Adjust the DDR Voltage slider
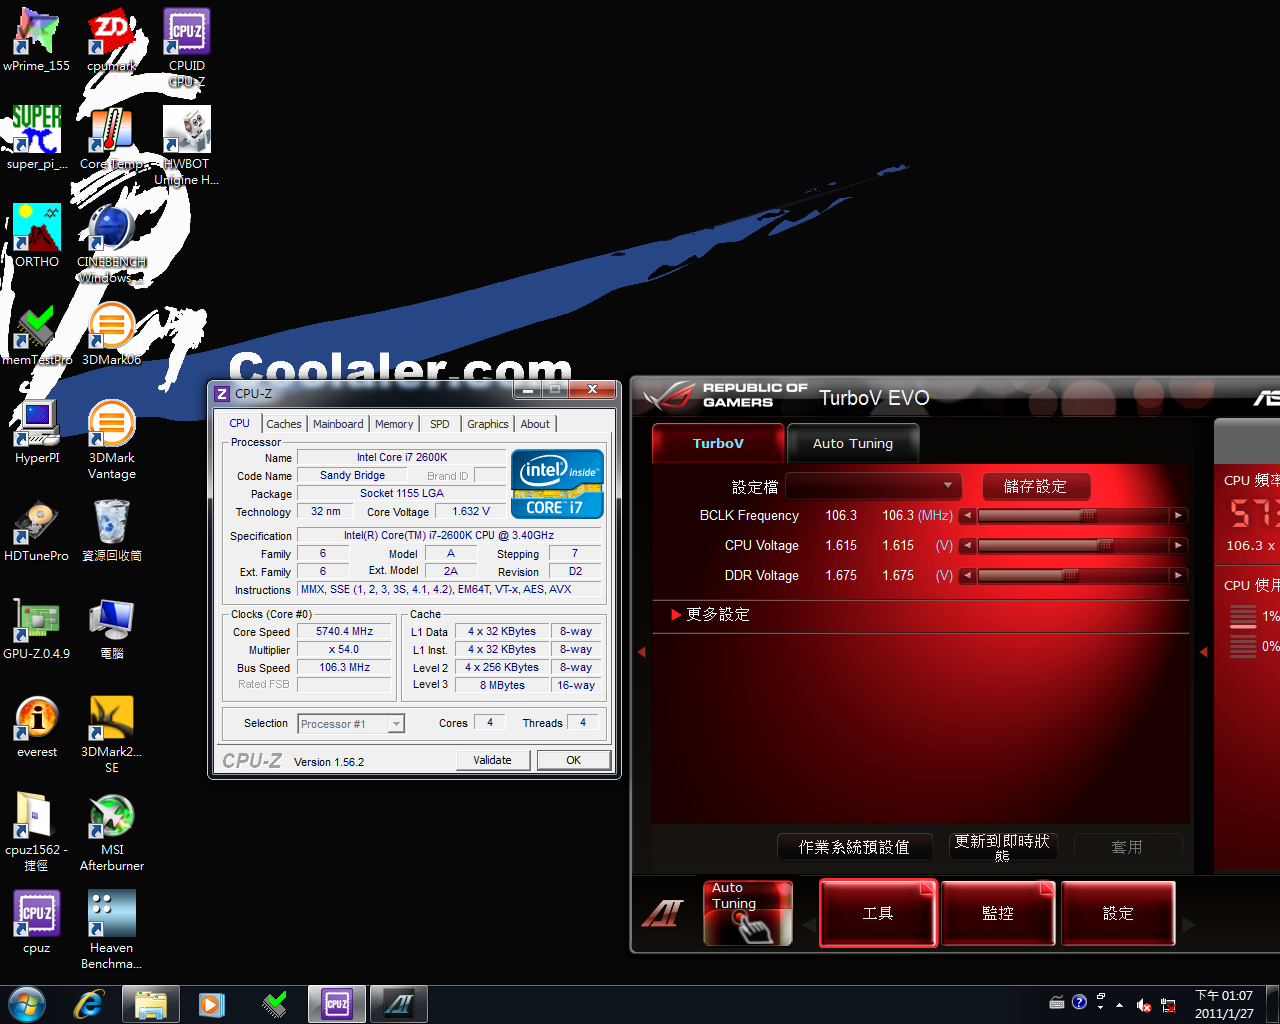1280x1024 pixels. (x=1073, y=576)
